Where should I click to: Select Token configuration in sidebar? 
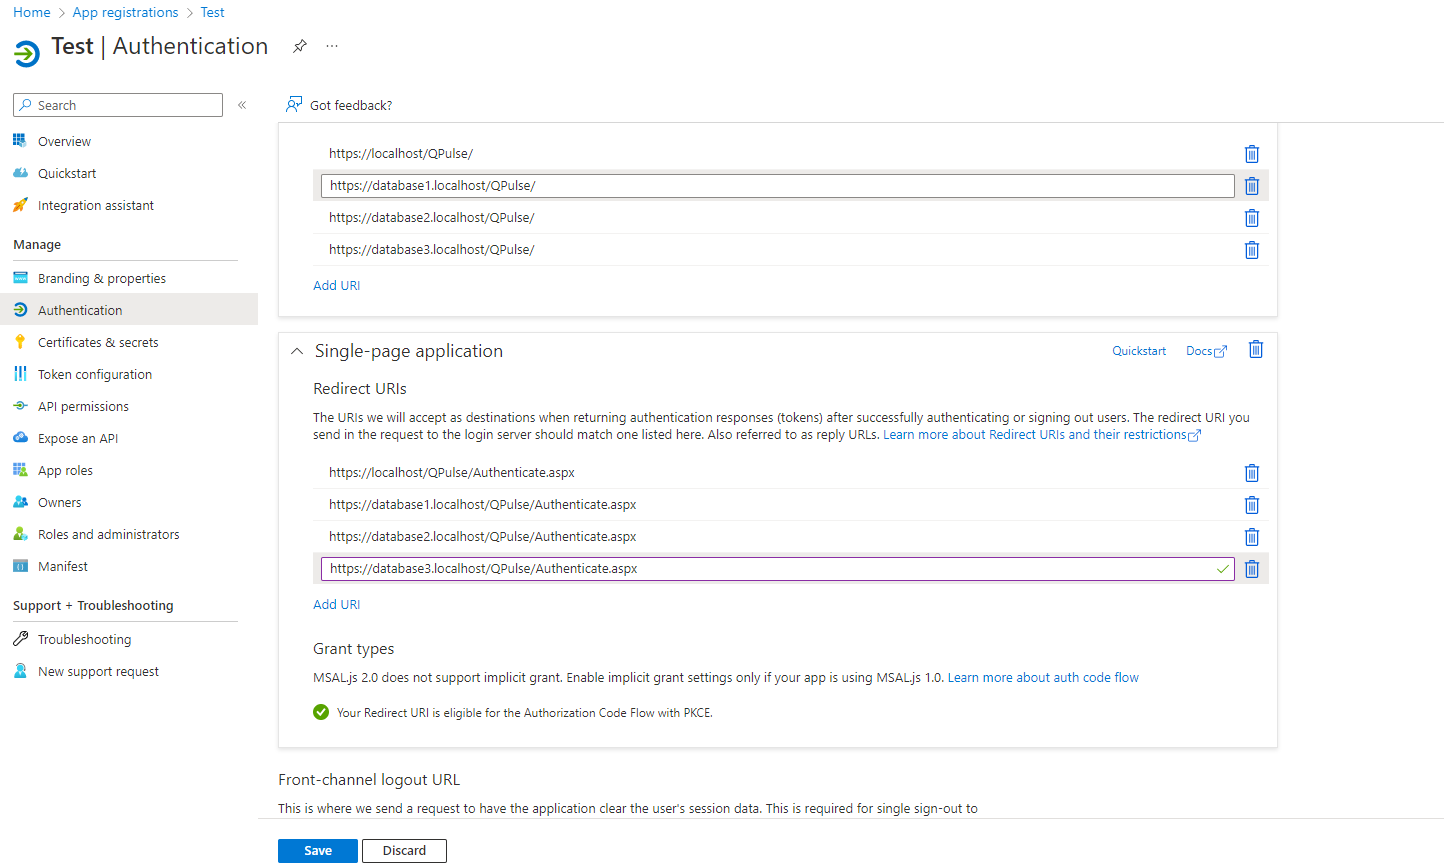pyautogui.click(x=95, y=374)
